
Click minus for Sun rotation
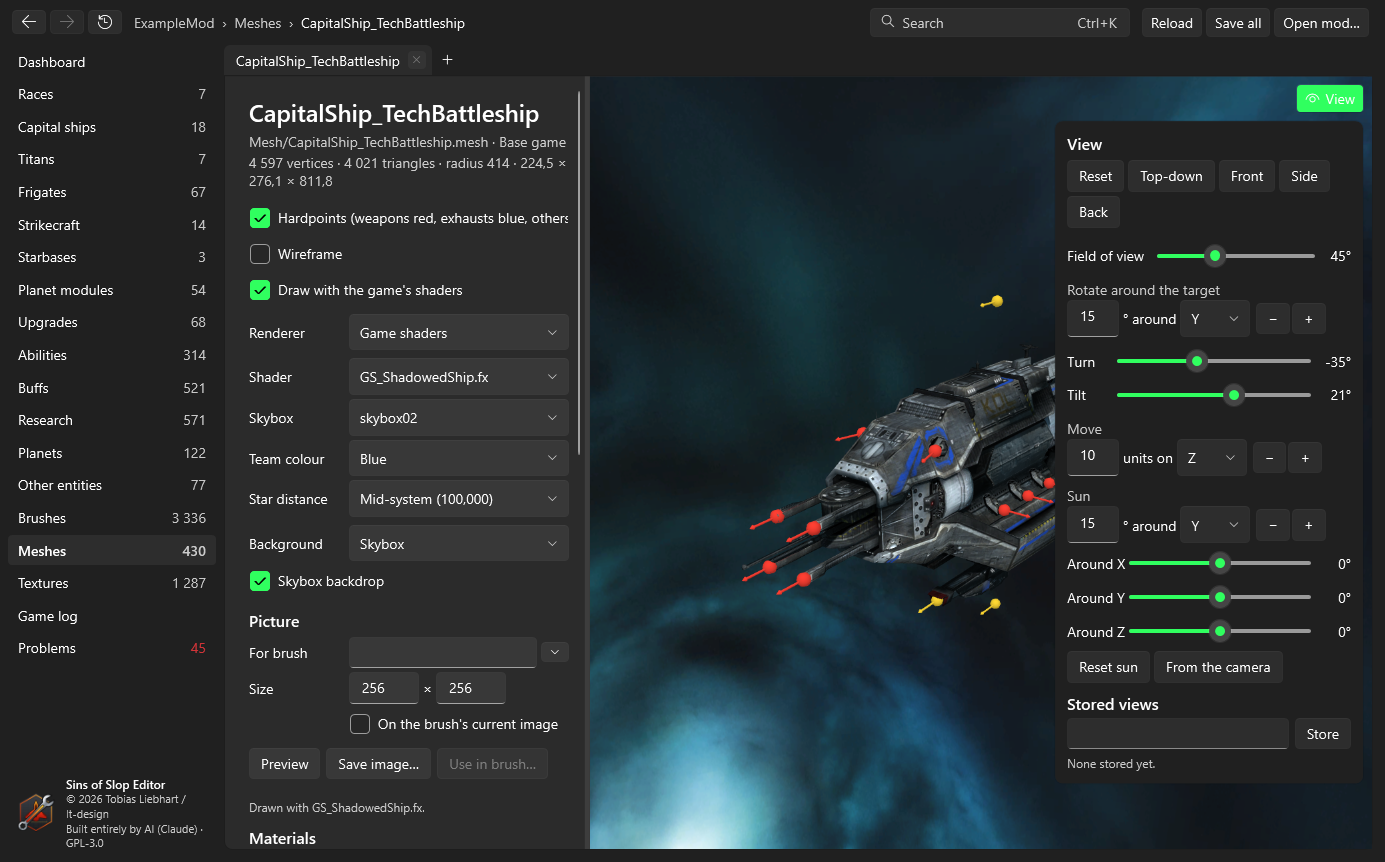(1272, 525)
